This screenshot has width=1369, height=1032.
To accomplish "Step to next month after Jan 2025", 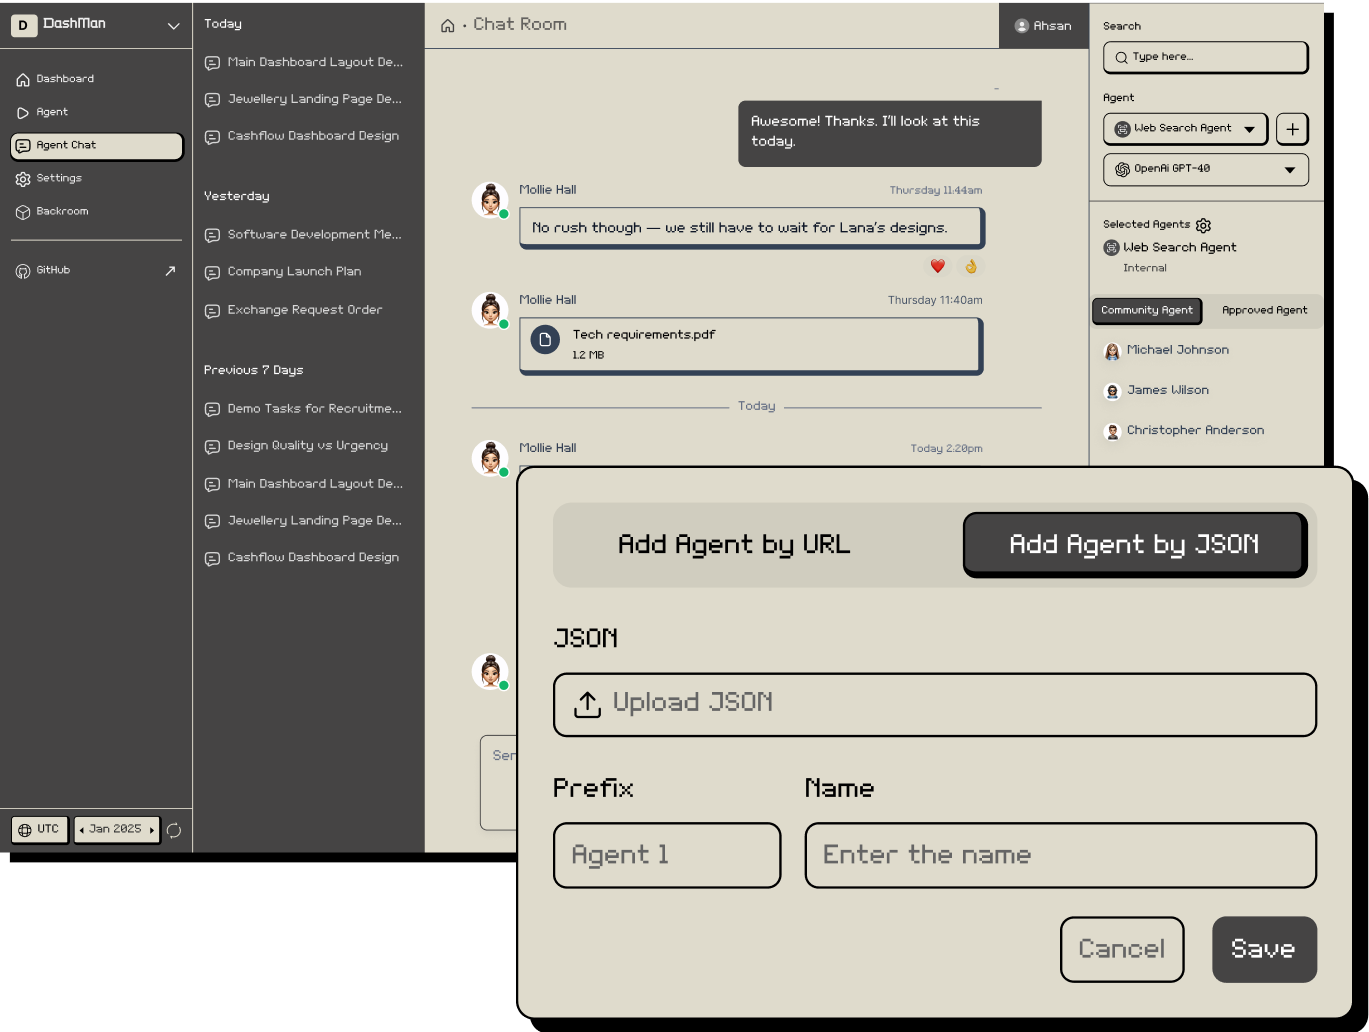I will (152, 830).
